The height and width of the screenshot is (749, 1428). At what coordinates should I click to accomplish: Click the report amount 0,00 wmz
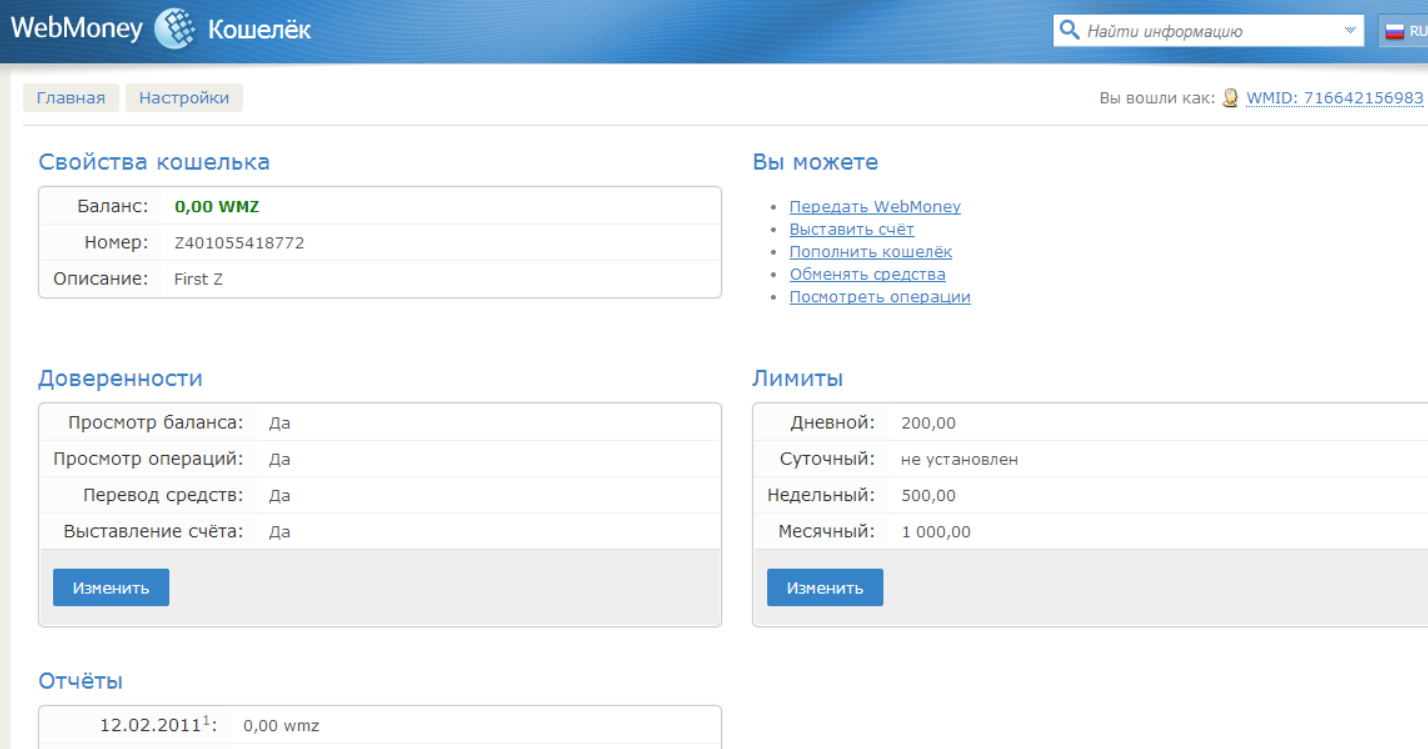point(281,725)
